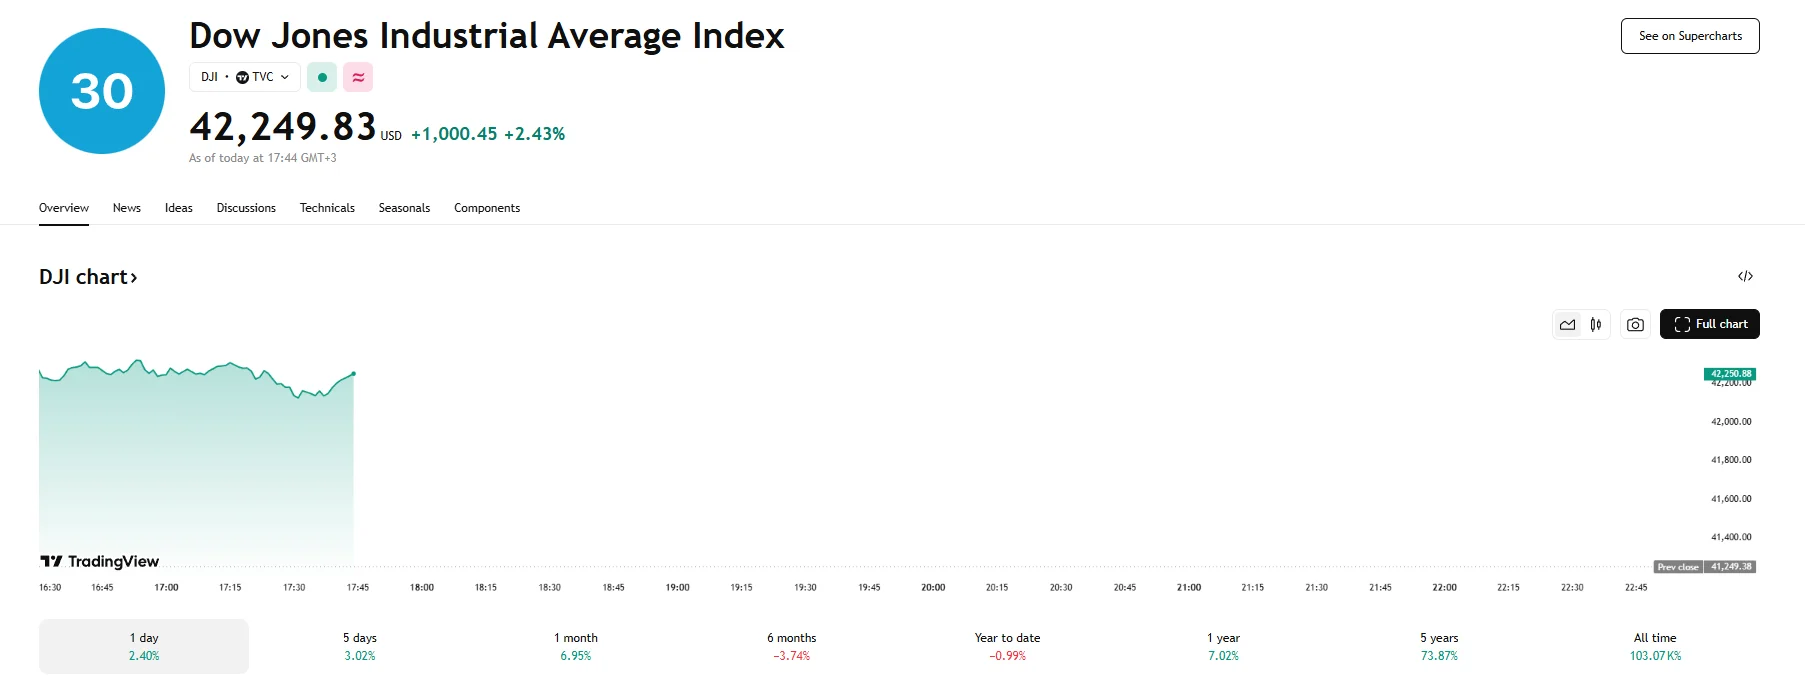Open the Technicals tab
This screenshot has height=695, width=1805.
point(327,208)
